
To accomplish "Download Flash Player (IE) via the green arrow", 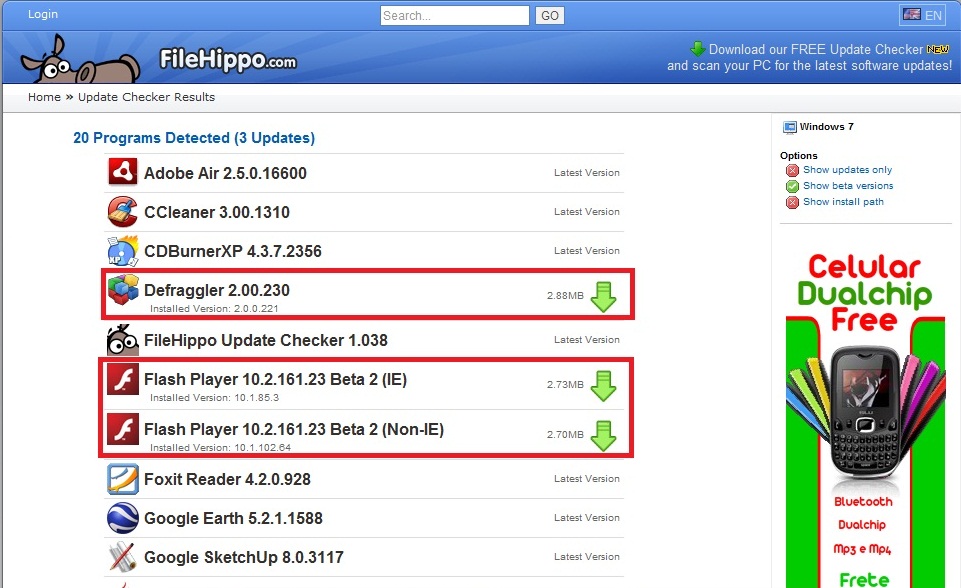I will pos(604,386).
